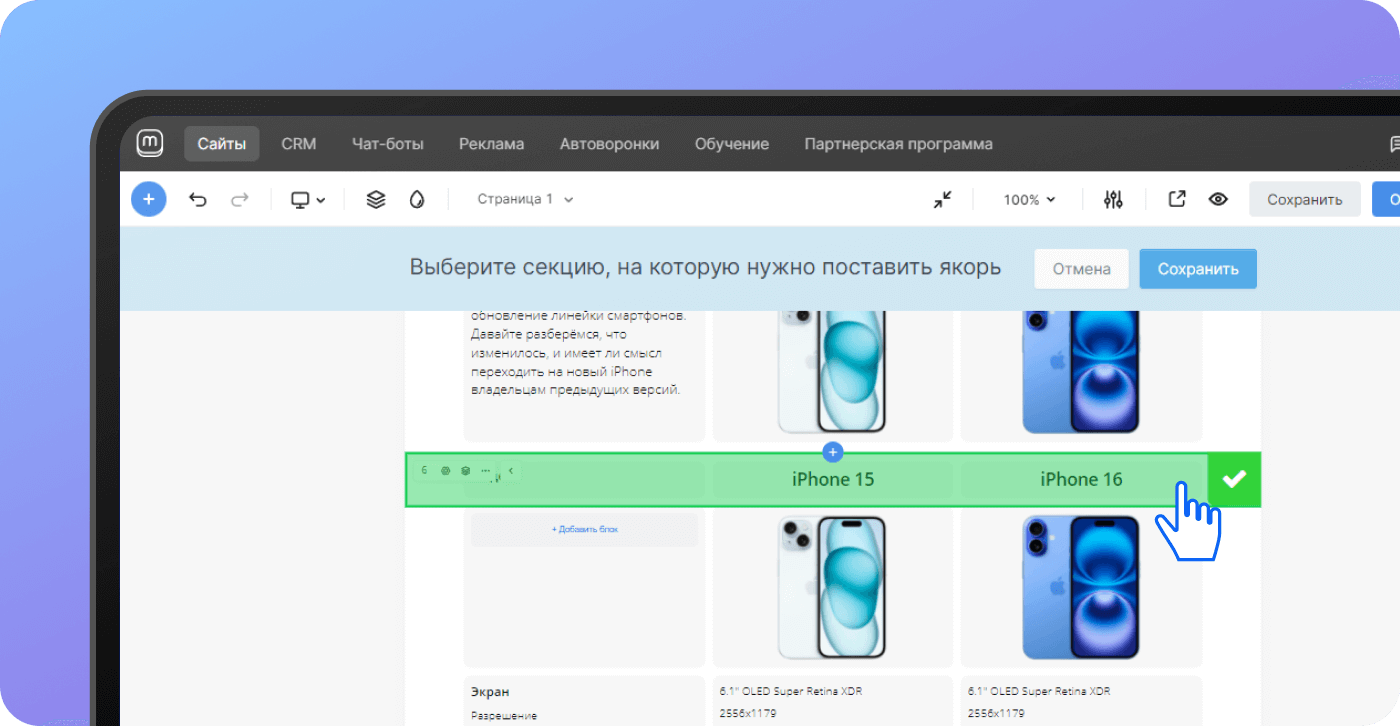Image resolution: width=1400 pixels, height=726 pixels.
Task: Open the device preview mode dropdown
Action: 308,199
